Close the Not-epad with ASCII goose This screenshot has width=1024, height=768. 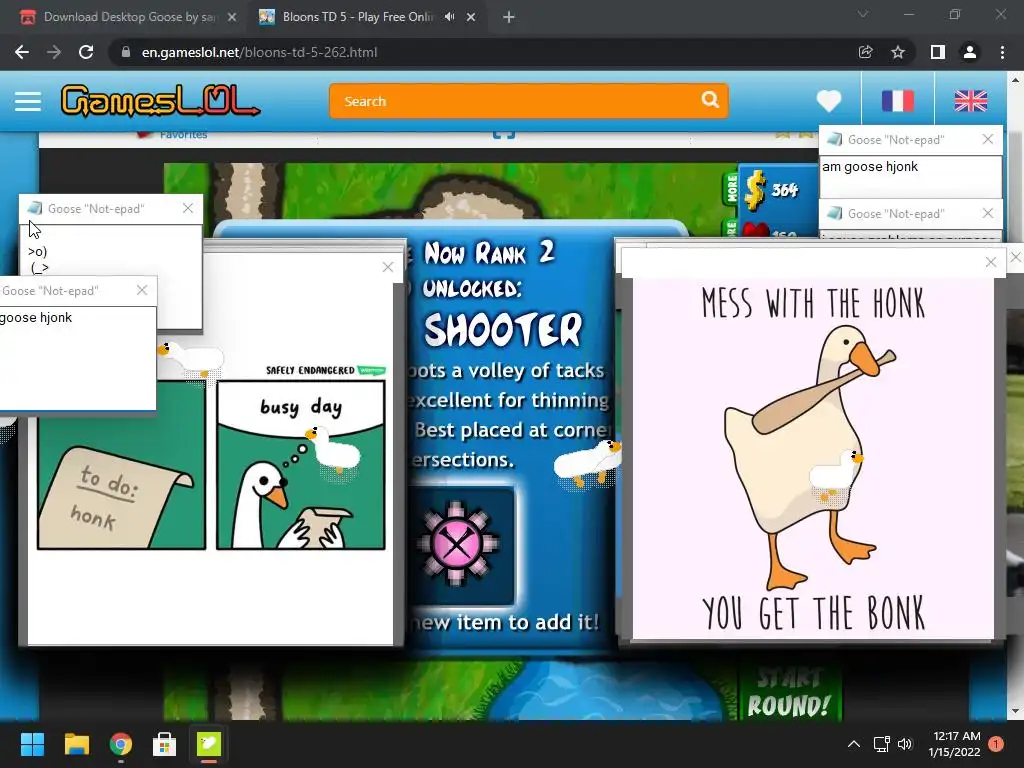[x=188, y=208]
